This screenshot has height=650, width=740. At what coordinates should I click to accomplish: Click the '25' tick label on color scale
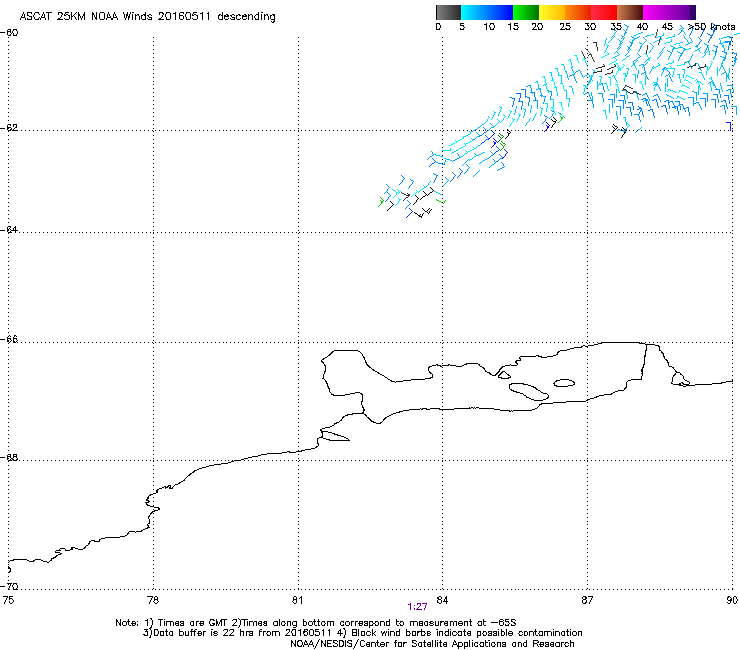[x=565, y=26]
